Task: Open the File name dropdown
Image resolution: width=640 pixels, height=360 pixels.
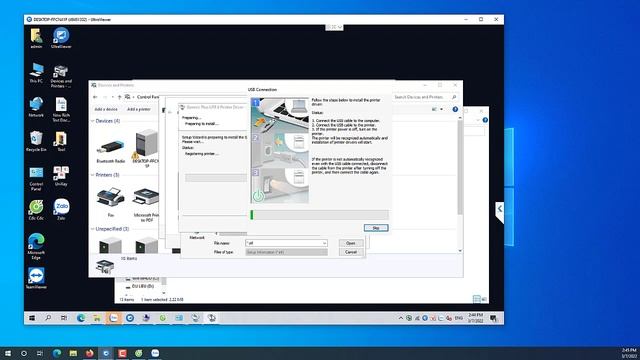Action: pos(324,243)
